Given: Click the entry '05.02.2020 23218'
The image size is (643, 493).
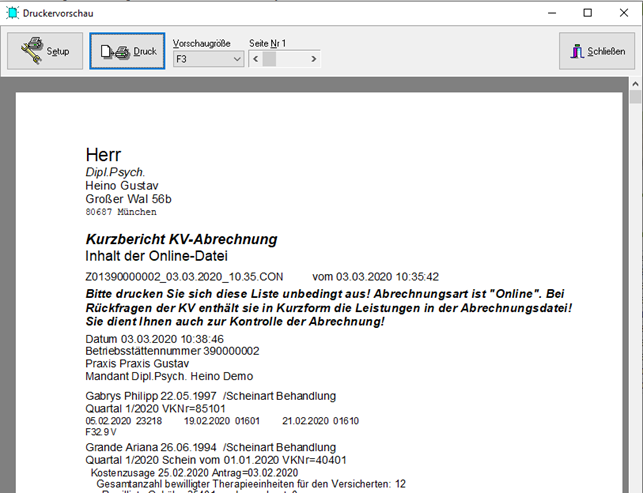Looking at the screenshot, I should tap(123, 421).
